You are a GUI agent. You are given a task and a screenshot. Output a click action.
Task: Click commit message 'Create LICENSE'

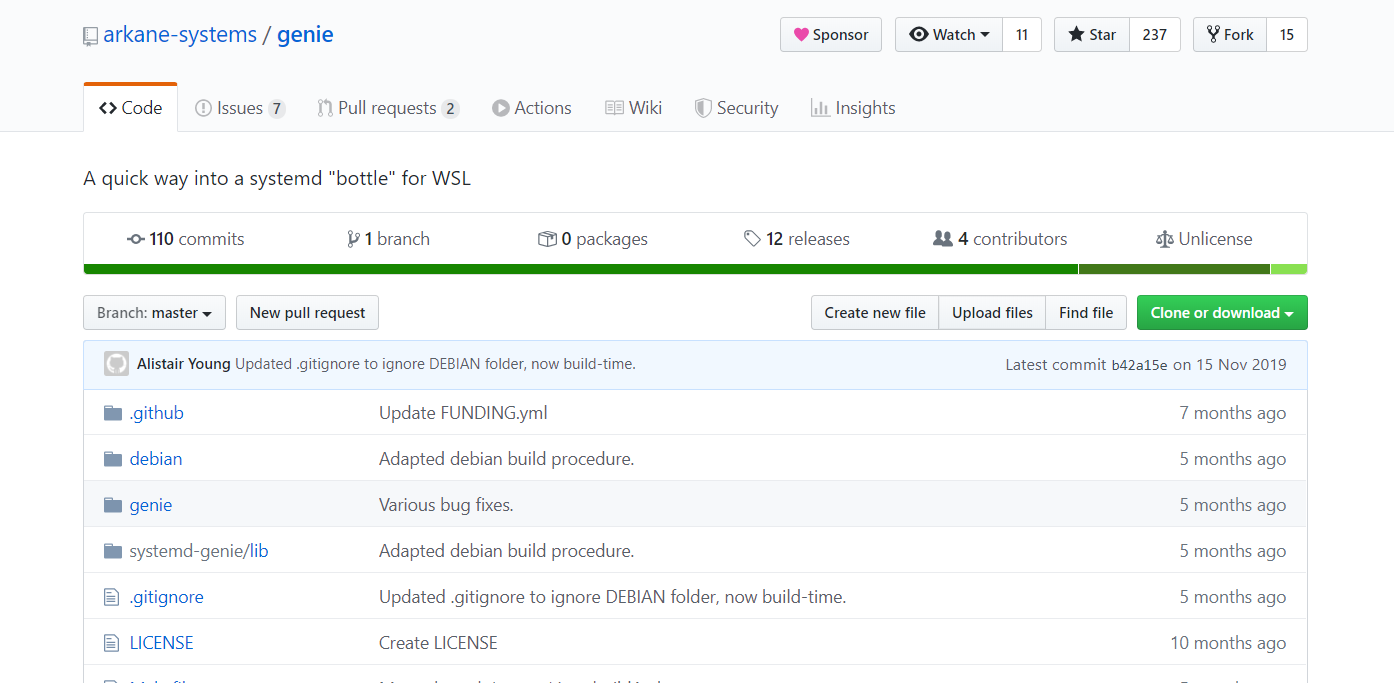[438, 643]
